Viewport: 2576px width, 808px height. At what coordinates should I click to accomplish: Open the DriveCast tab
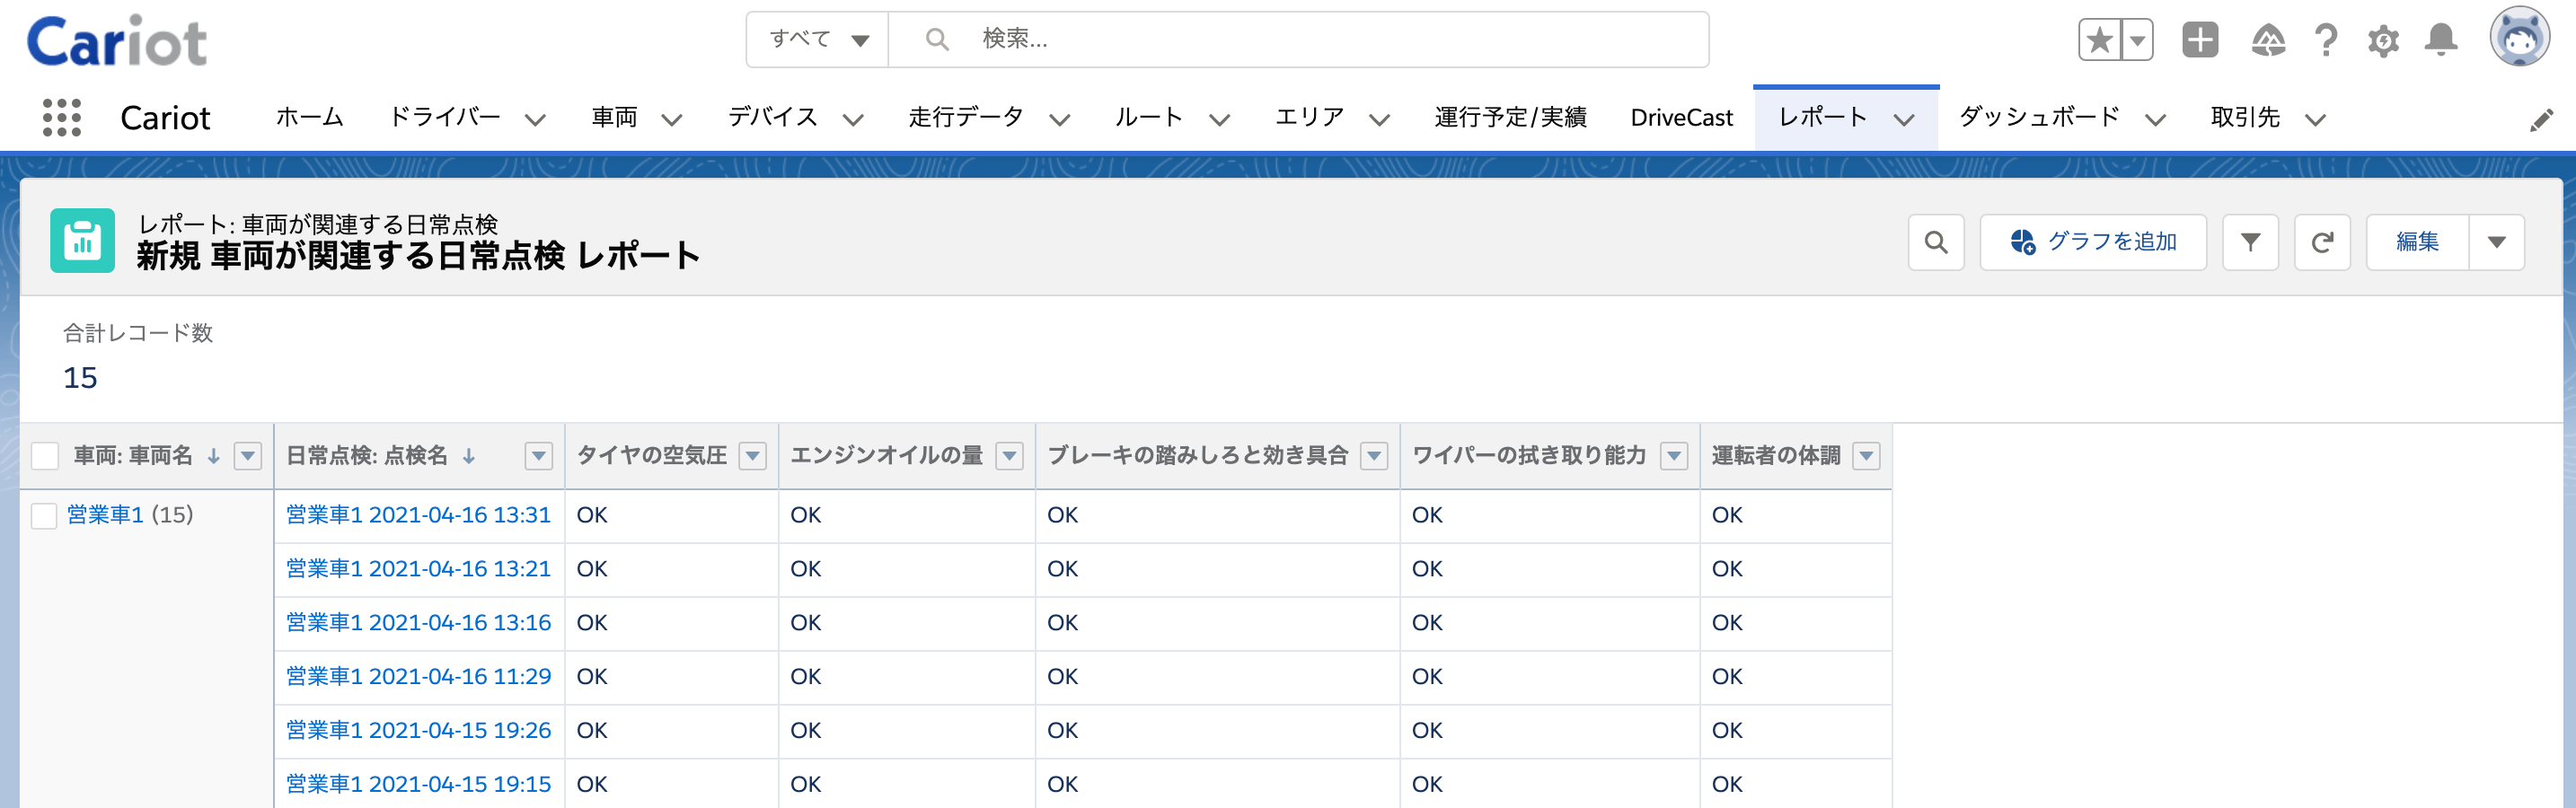pyautogui.click(x=1681, y=118)
